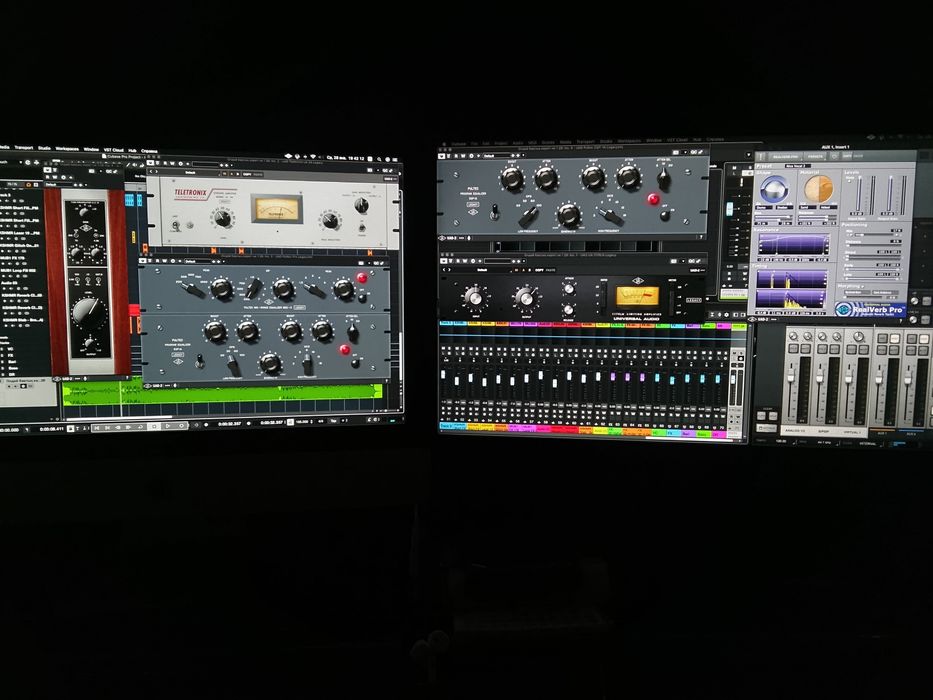
Task: Click ANALOG 1/2 channel fader in UAD Console
Action: pos(792,379)
